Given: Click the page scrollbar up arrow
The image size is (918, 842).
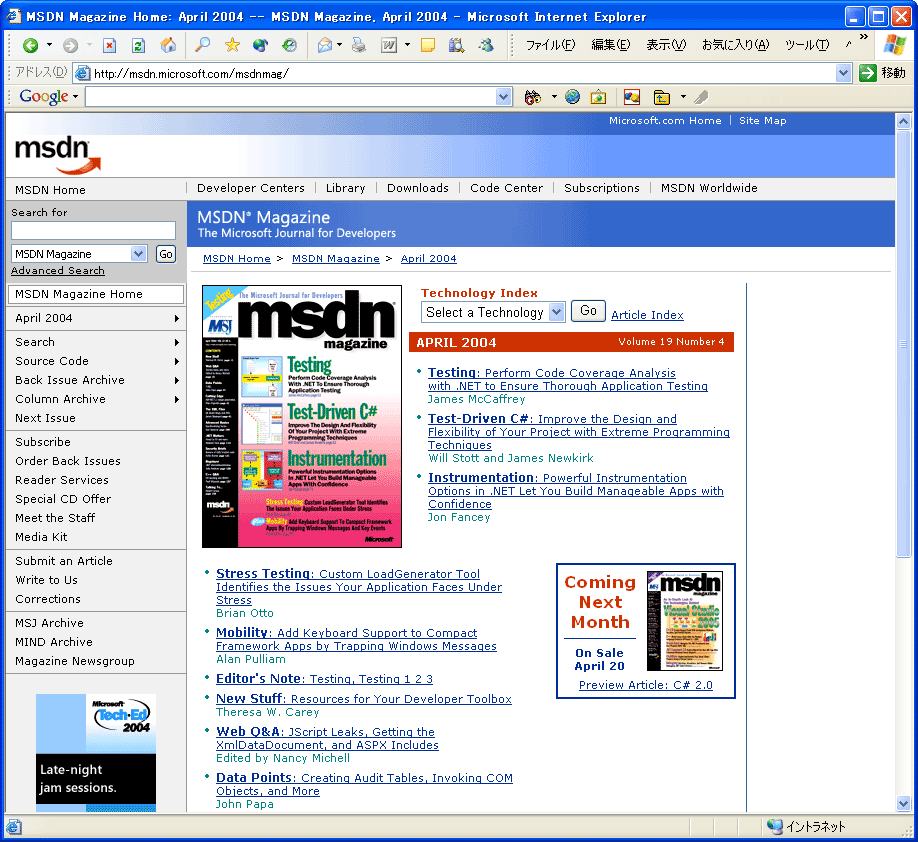Looking at the screenshot, I should tap(903, 122).
